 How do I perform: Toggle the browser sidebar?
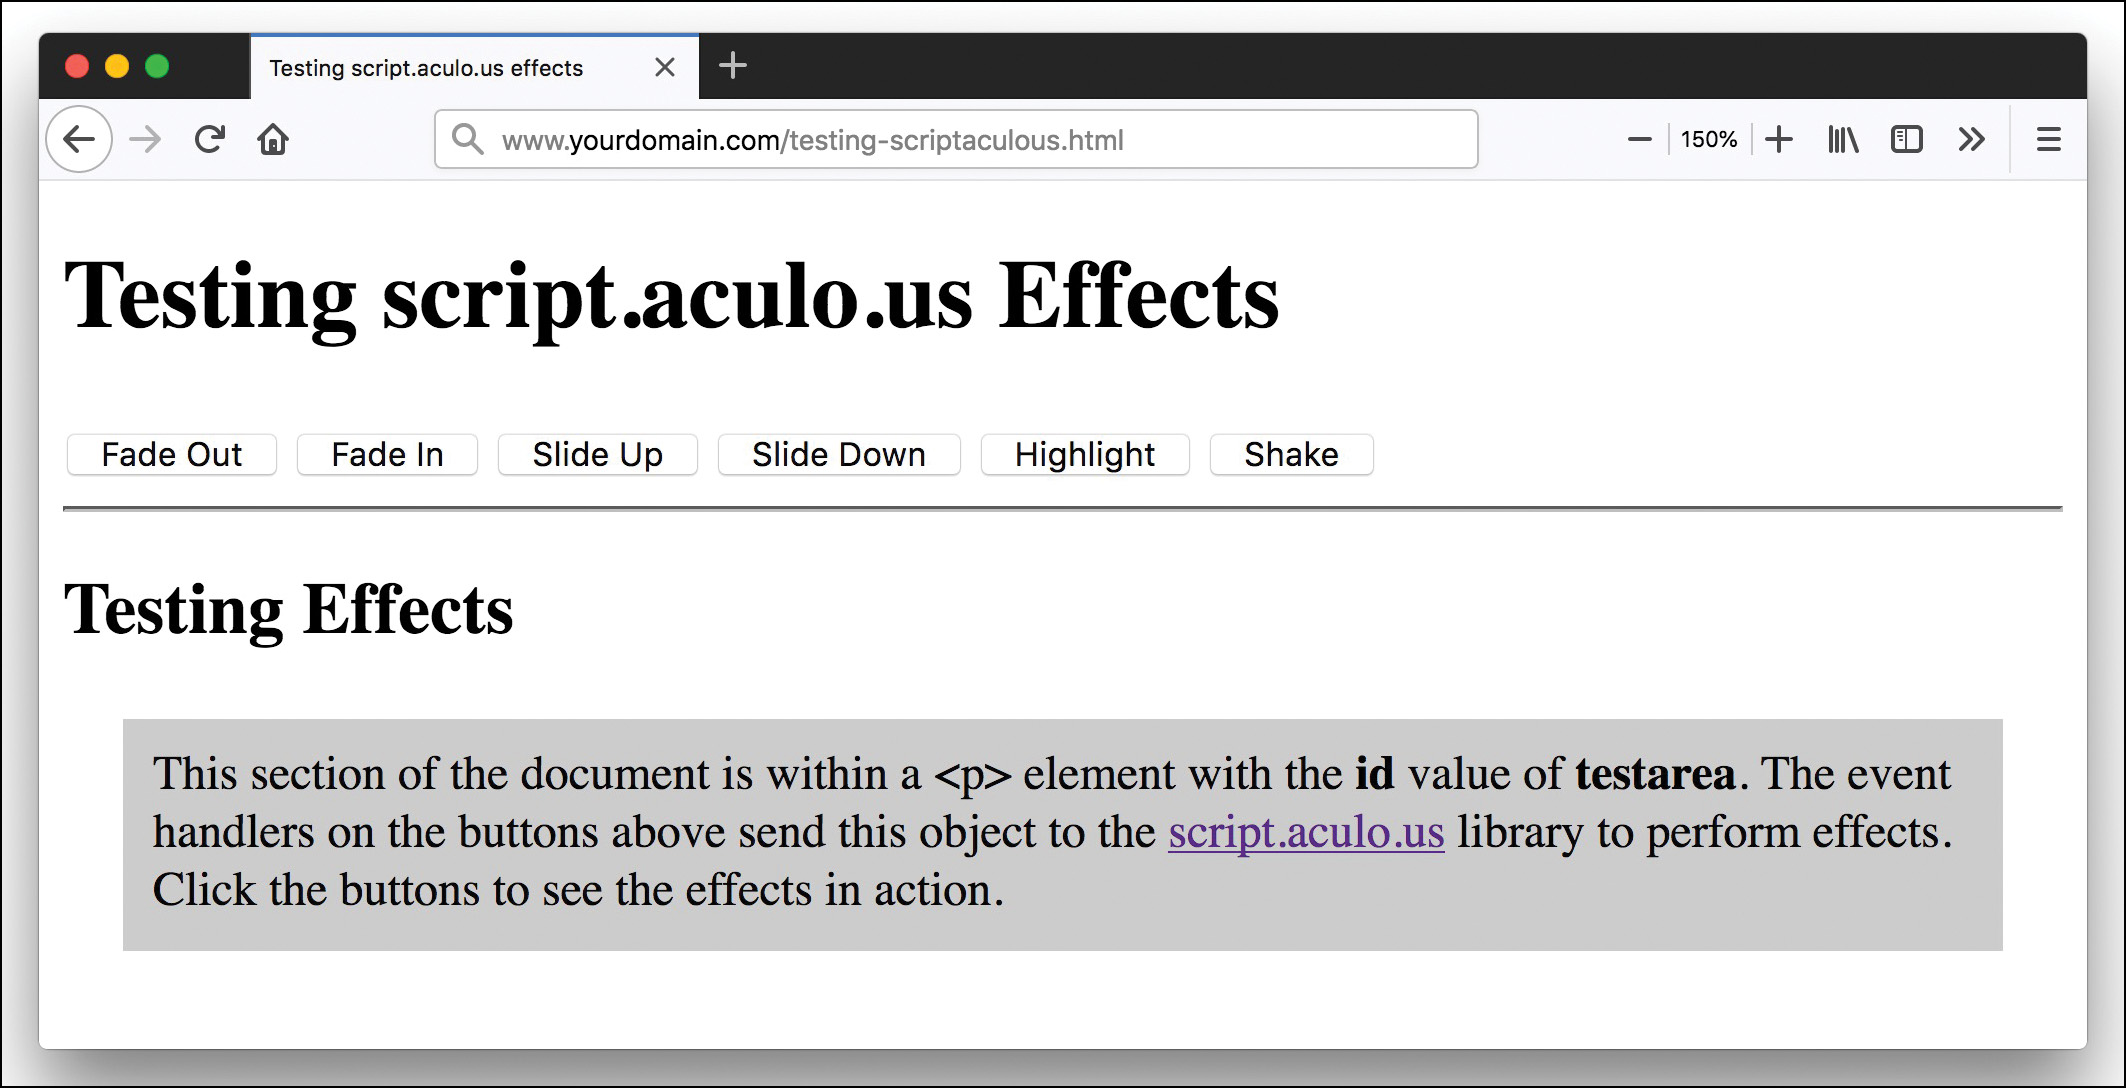tap(1907, 139)
